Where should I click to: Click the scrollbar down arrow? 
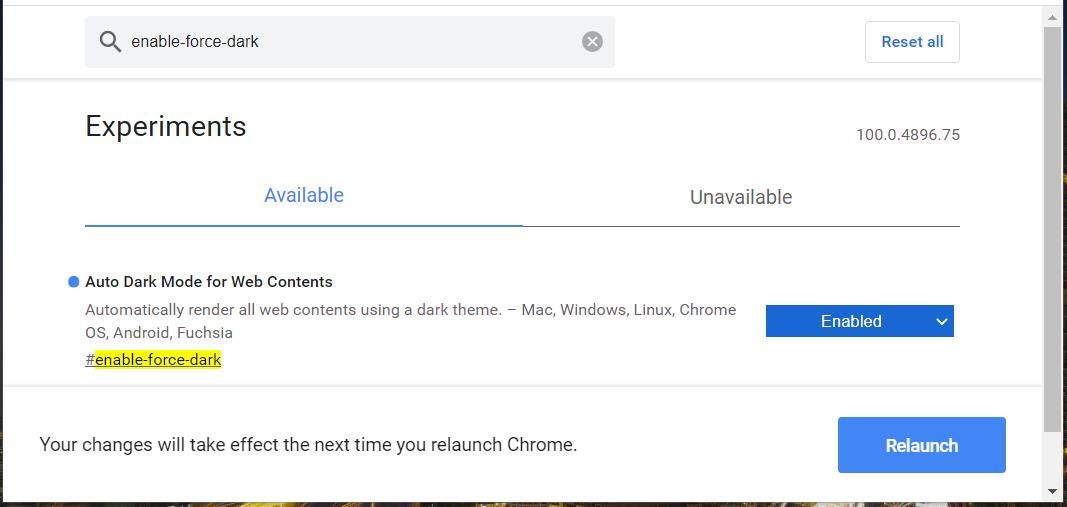[1052, 491]
